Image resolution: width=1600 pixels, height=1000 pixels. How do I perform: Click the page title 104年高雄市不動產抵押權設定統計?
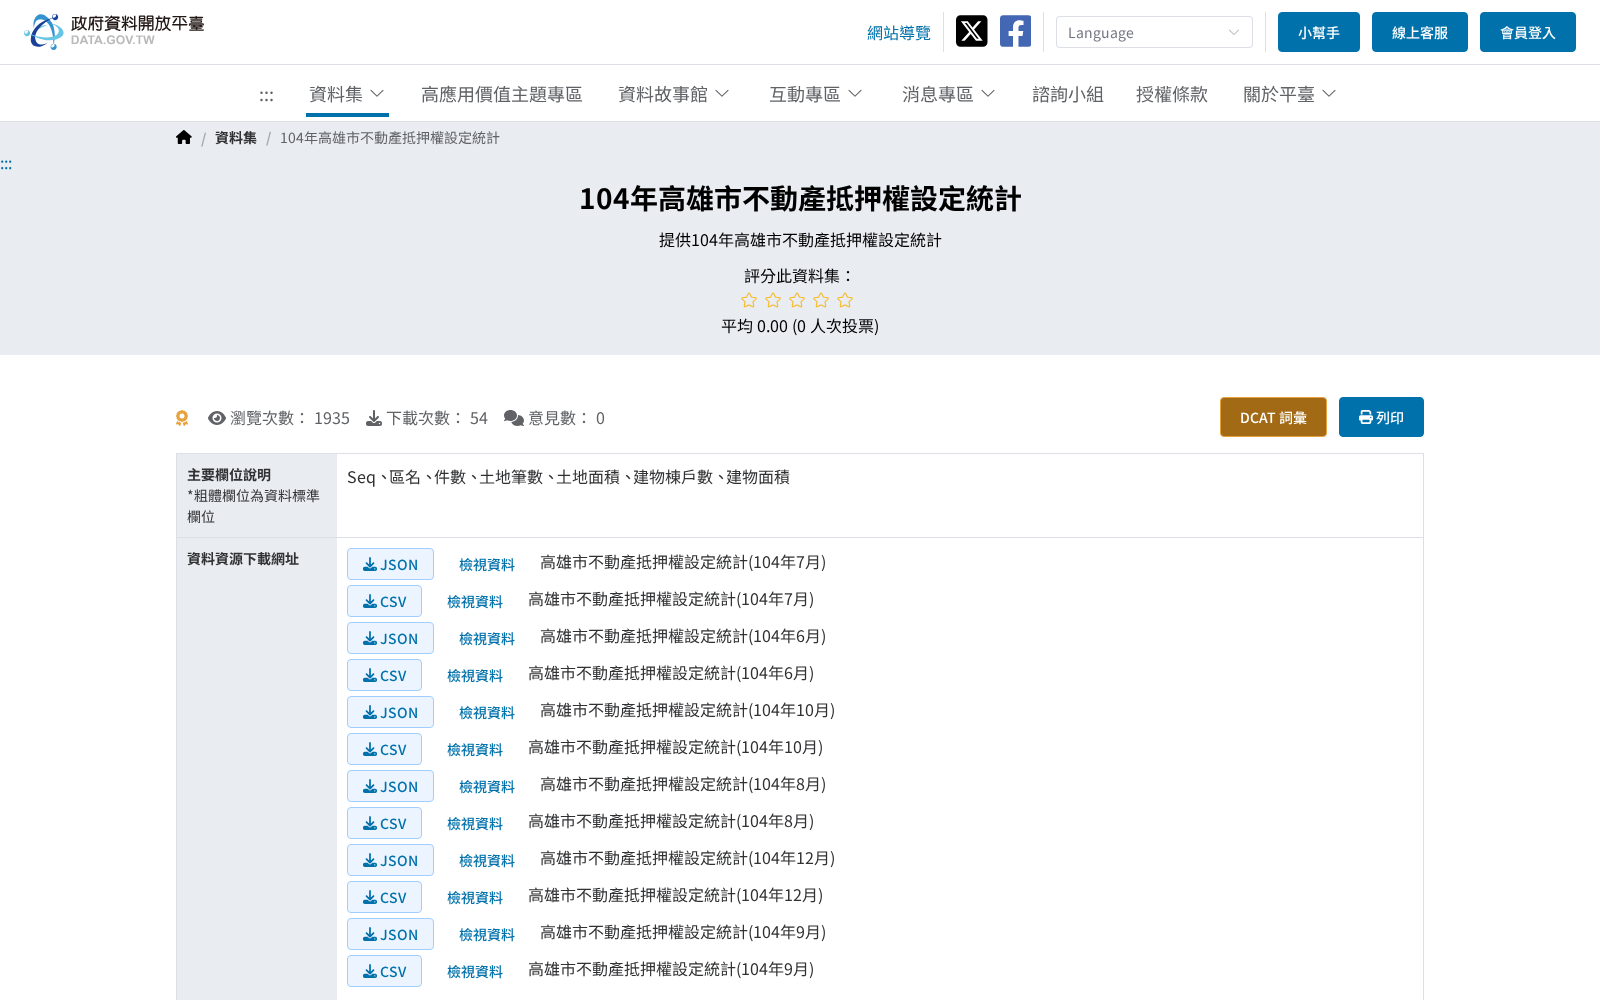click(800, 199)
